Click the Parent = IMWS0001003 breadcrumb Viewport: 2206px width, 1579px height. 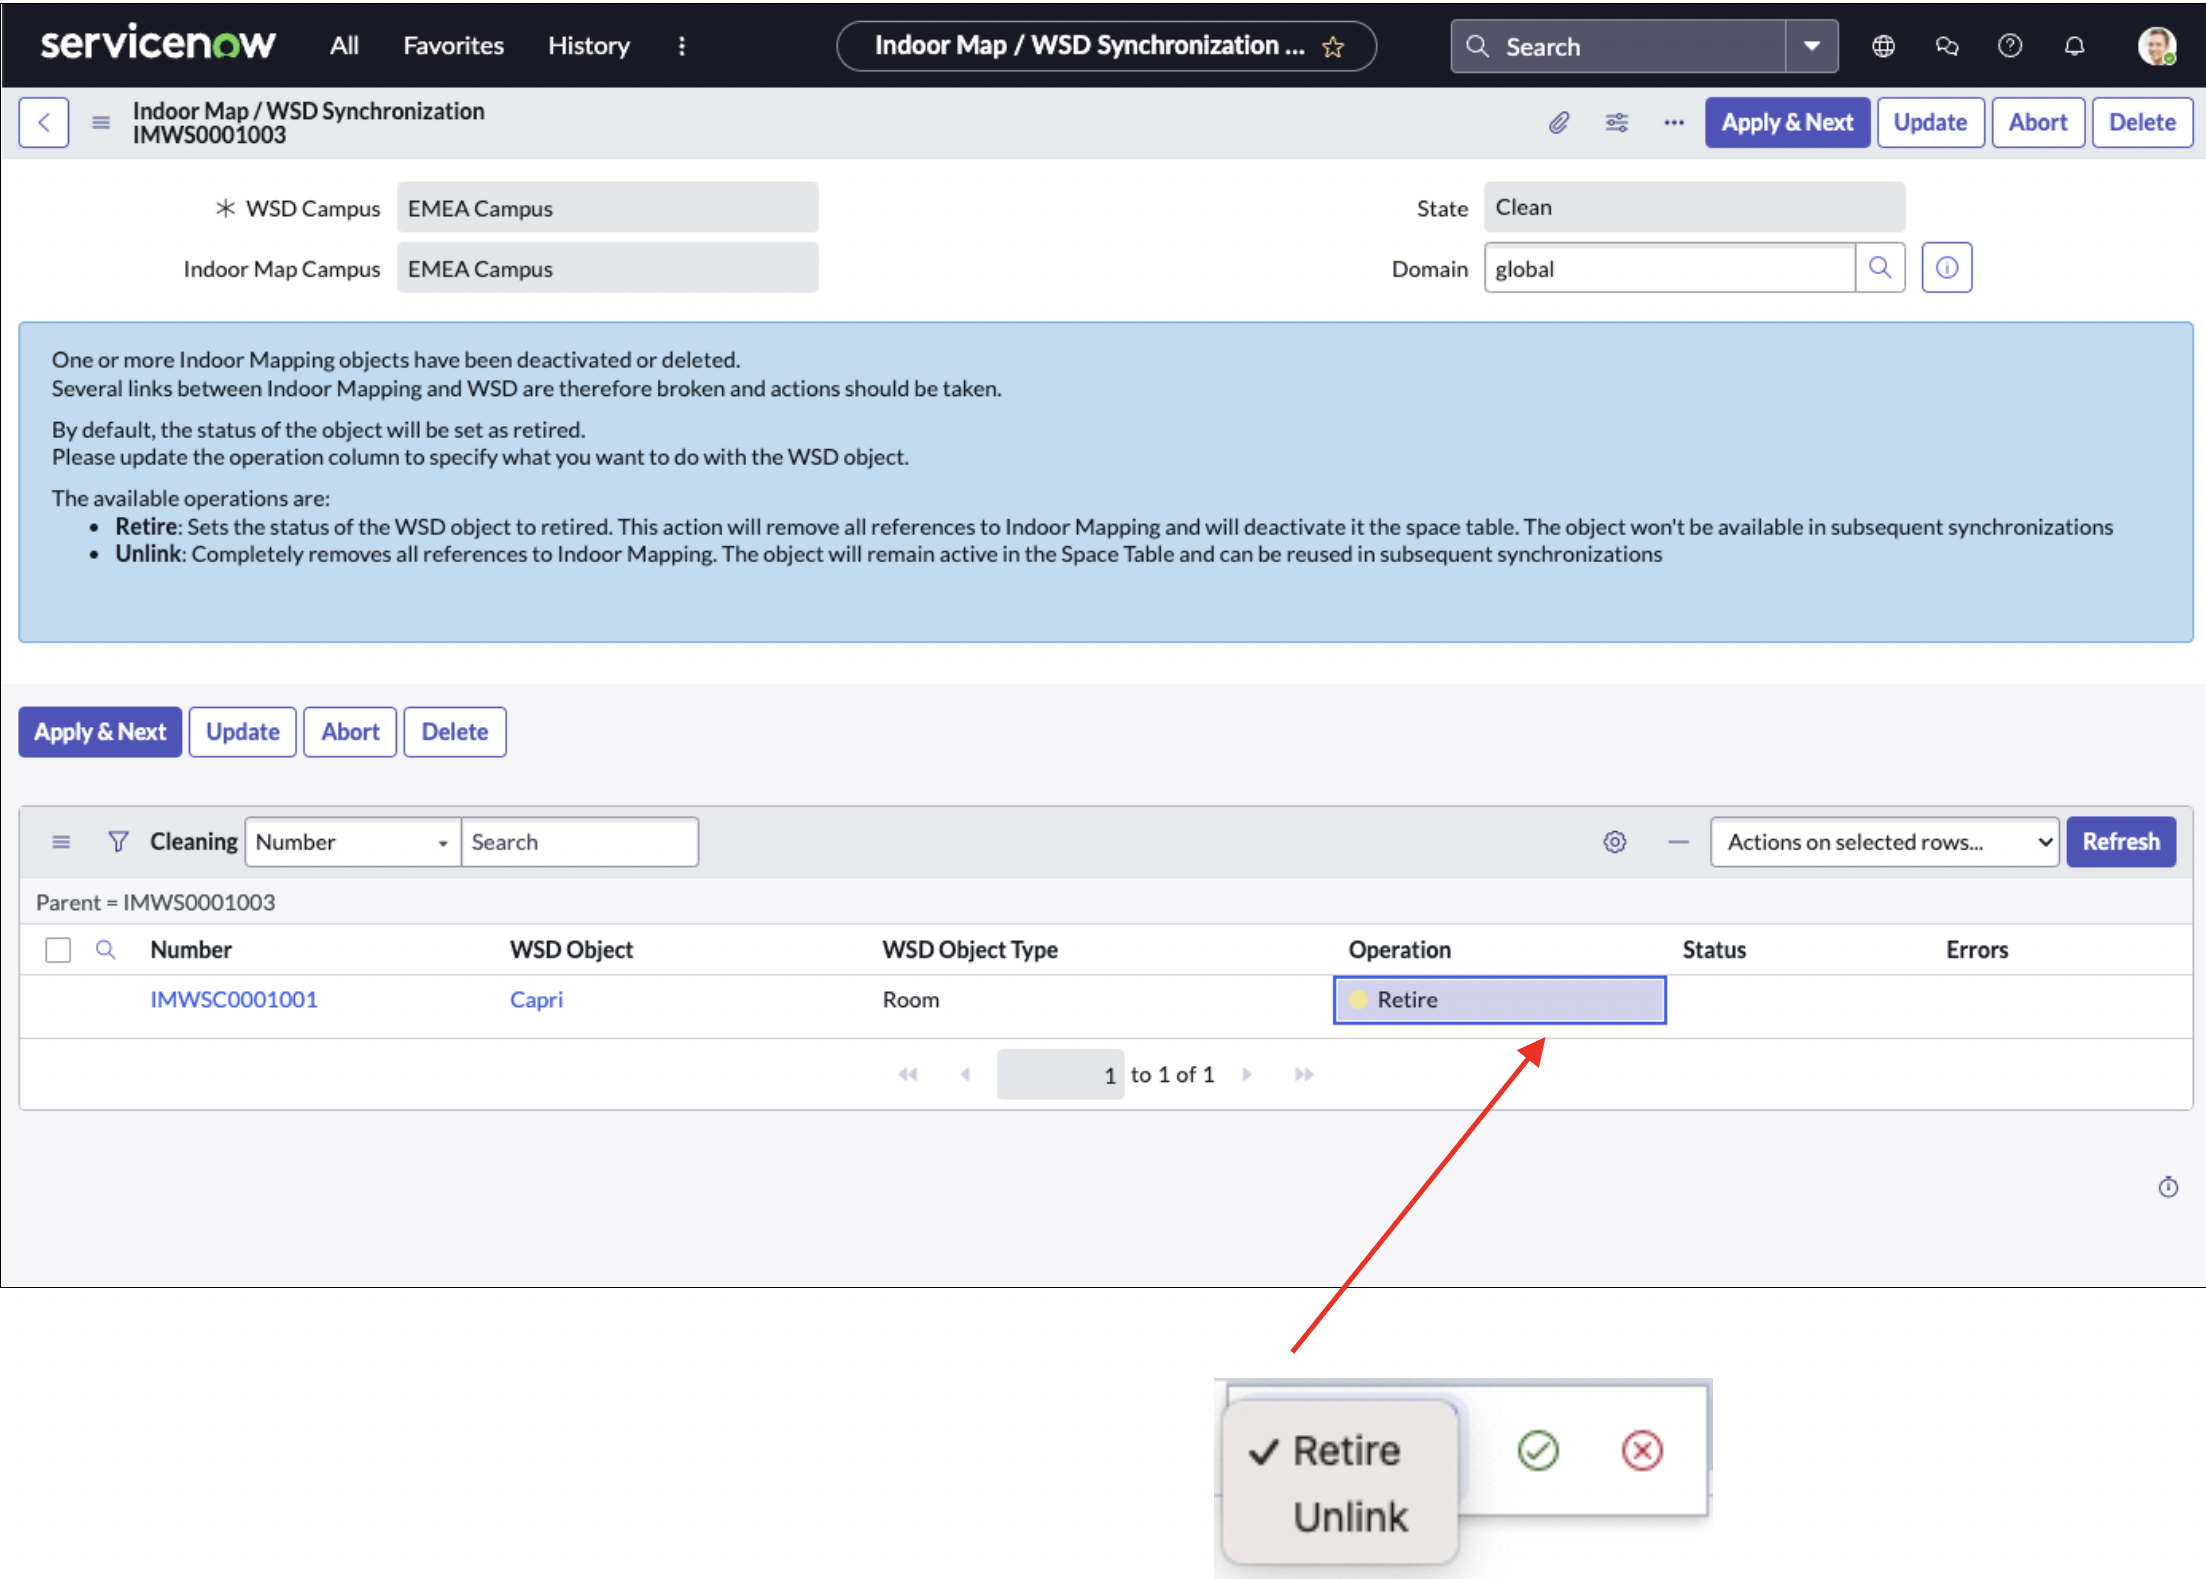pyautogui.click(x=155, y=902)
